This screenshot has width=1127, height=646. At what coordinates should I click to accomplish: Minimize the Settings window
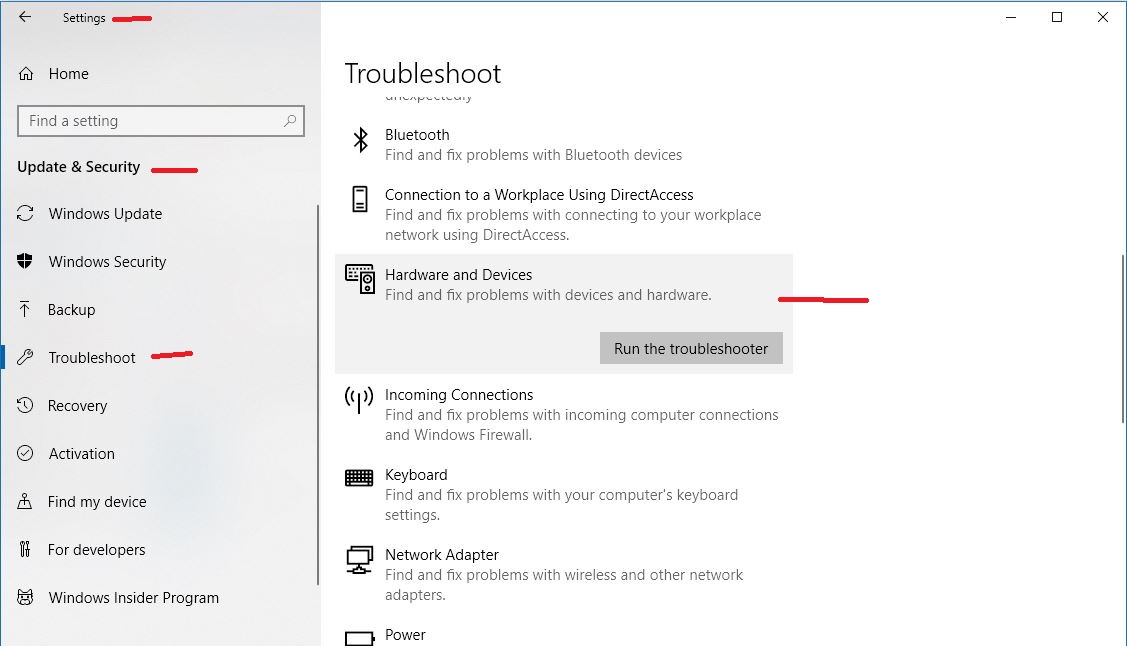1011,17
